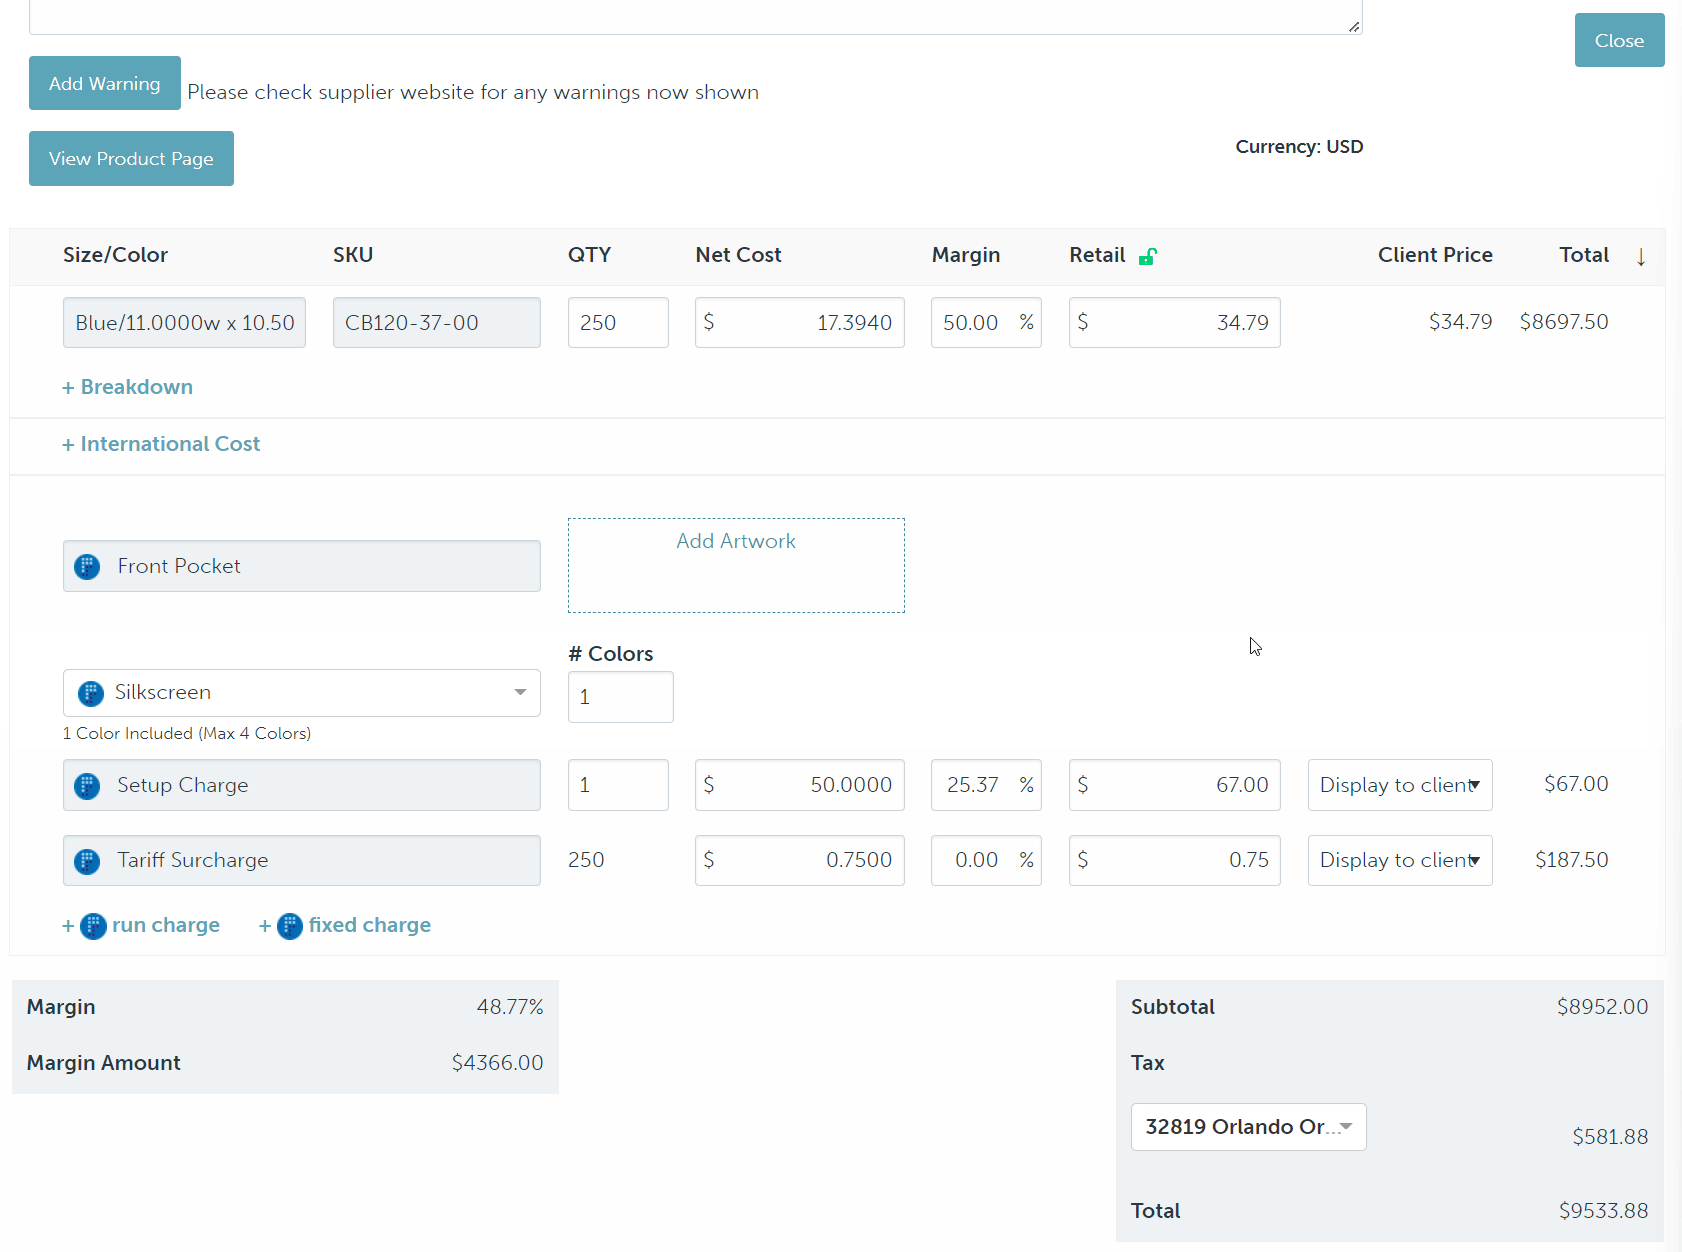Click the QTY field showing 250
This screenshot has height=1252, width=1682.
(617, 323)
